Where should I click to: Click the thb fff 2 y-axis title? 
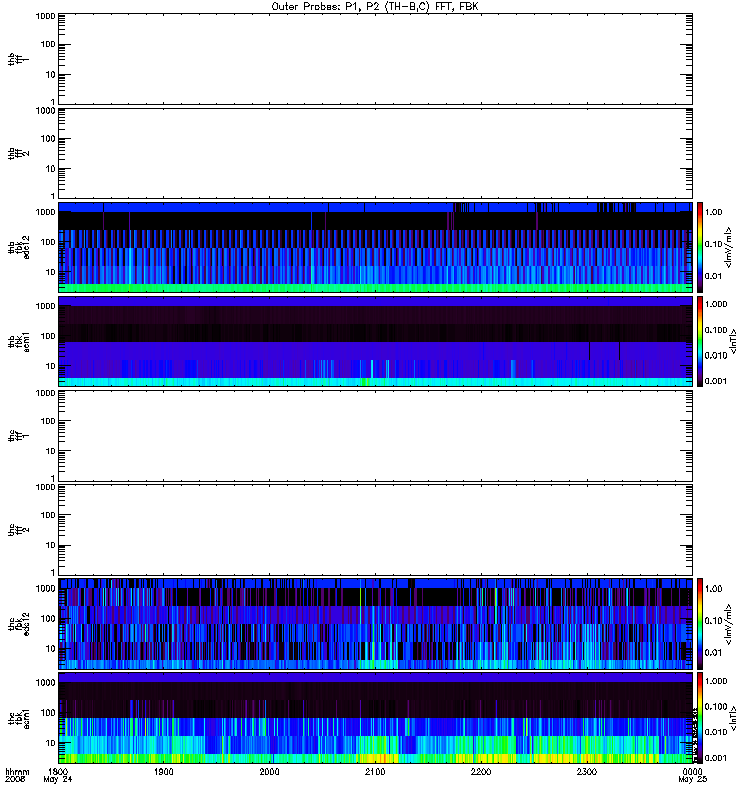pyautogui.click(x=18, y=154)
